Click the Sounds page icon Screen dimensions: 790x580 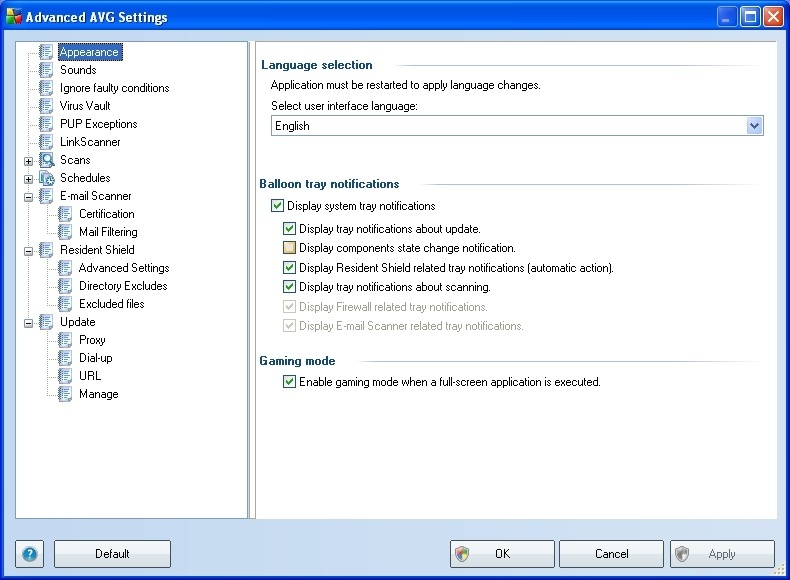pyautogui.click(x=46, y=70)
